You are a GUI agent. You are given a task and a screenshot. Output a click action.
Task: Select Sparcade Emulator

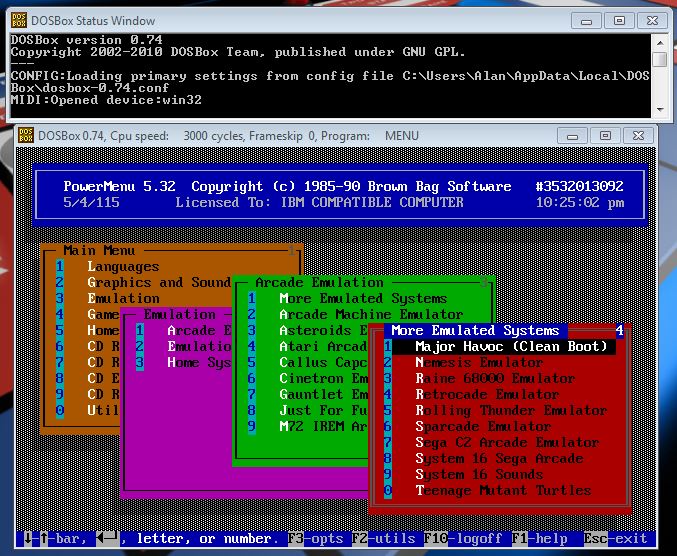click(483, 426)
